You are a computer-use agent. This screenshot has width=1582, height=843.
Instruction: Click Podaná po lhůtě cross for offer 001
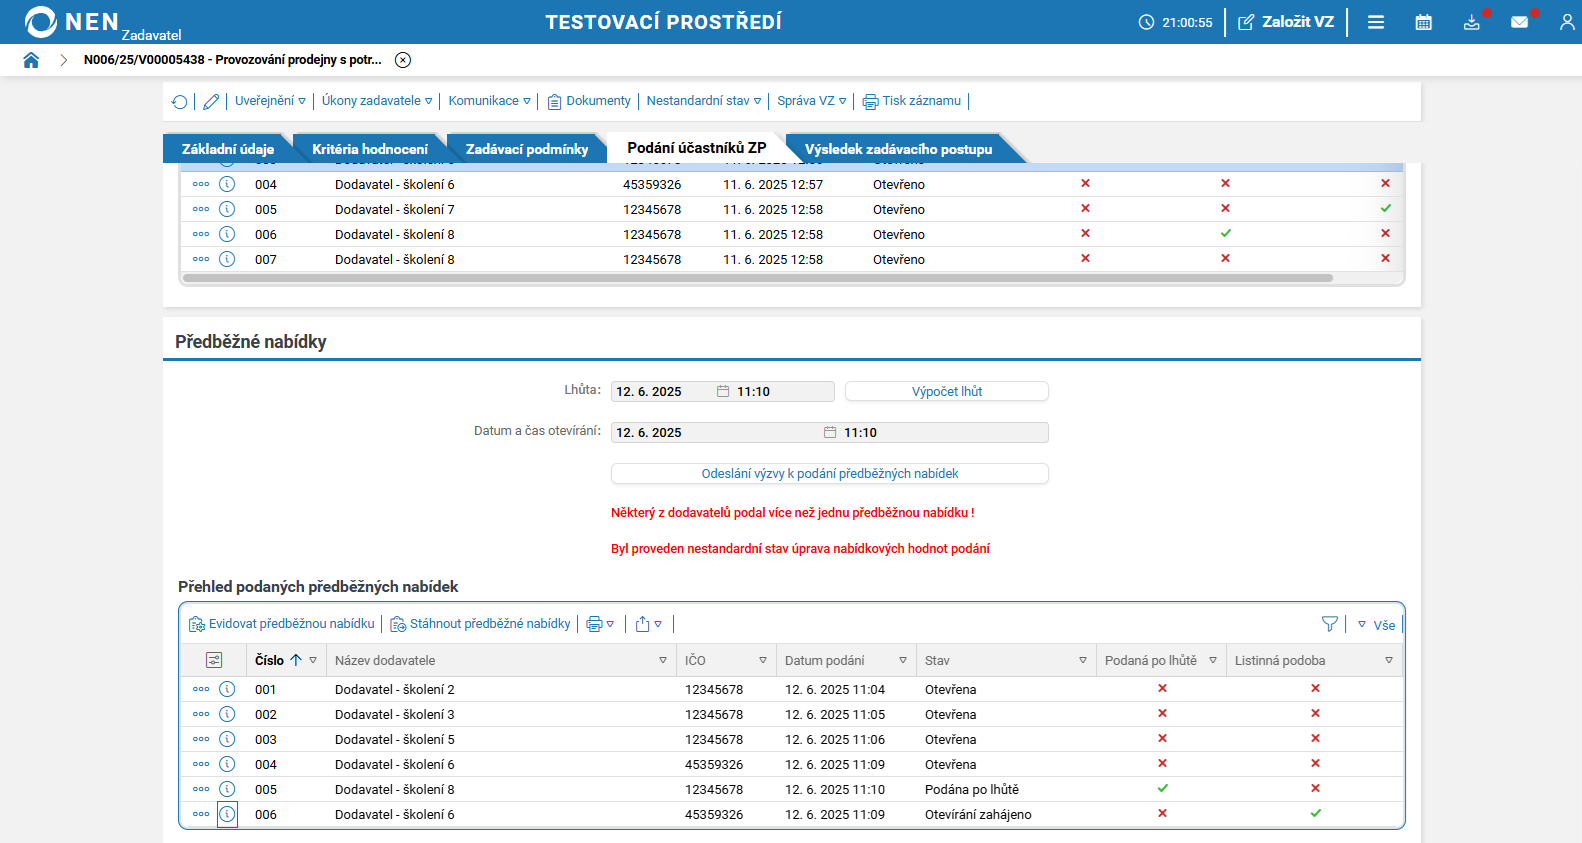[x=1163, y=688]
